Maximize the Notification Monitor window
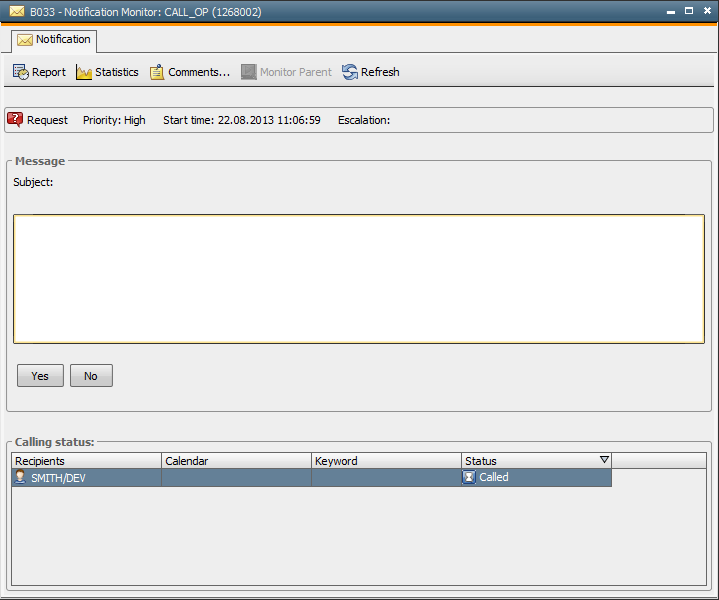Image resolution: width=719 pixels, height=600 pixels. [x=689, y=11]
